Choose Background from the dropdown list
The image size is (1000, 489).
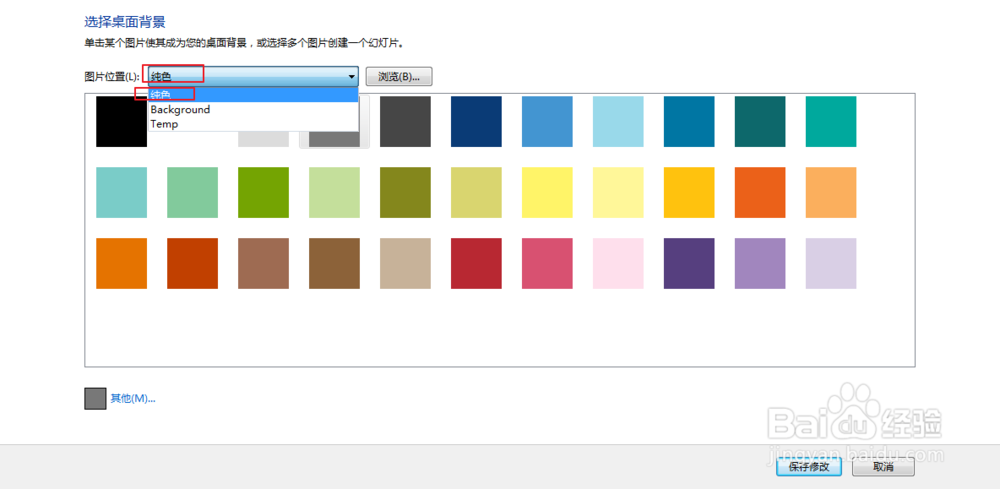pyautogui.click(x=253, y=110)
